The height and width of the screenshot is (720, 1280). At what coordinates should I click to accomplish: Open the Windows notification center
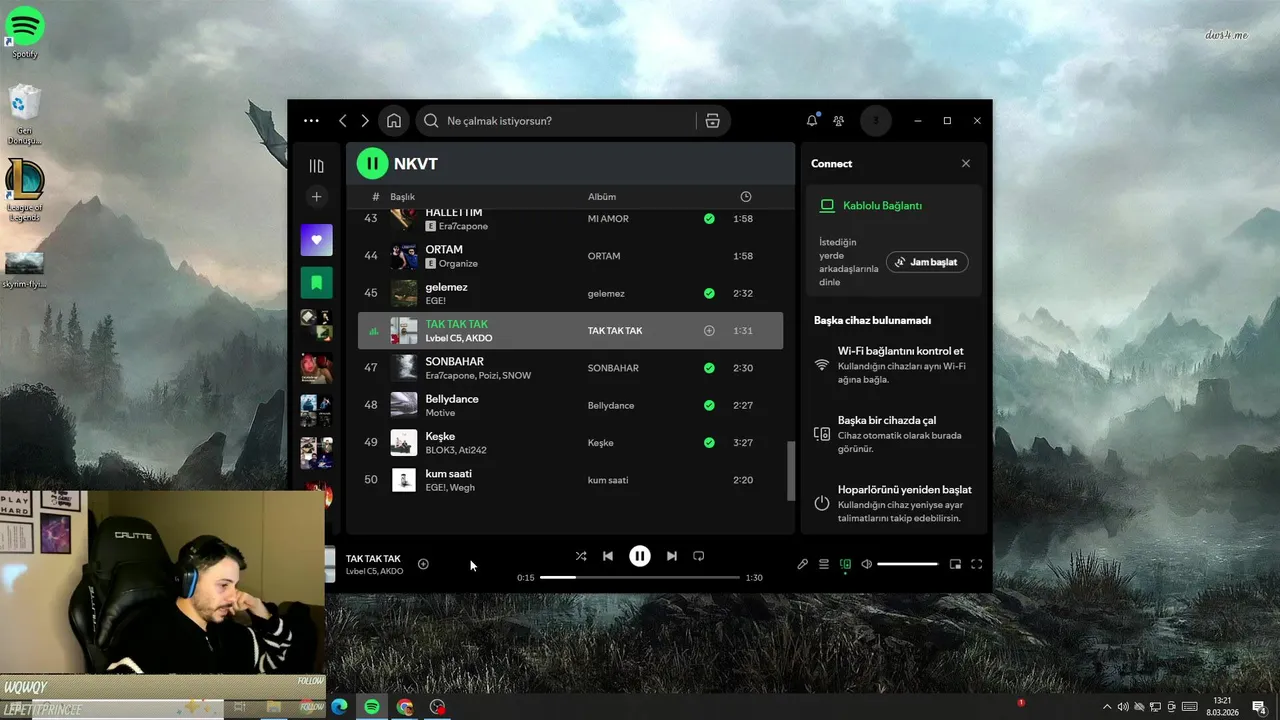point(1260,707)
